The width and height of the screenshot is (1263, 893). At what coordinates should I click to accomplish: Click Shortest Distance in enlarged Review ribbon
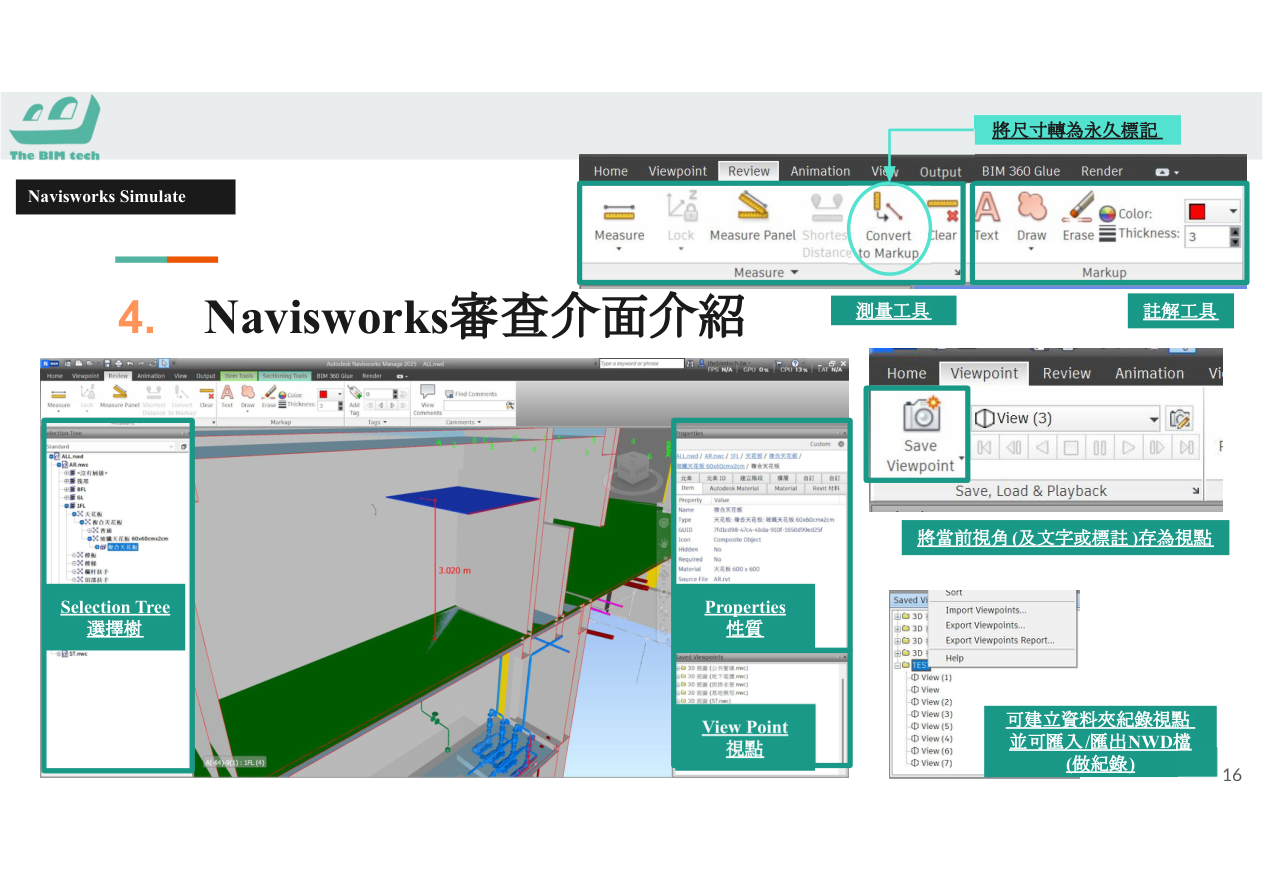point(826,225)
